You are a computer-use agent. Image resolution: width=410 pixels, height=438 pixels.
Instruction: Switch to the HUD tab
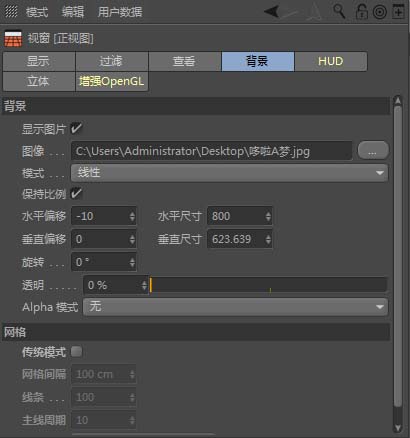pos(331,61)
